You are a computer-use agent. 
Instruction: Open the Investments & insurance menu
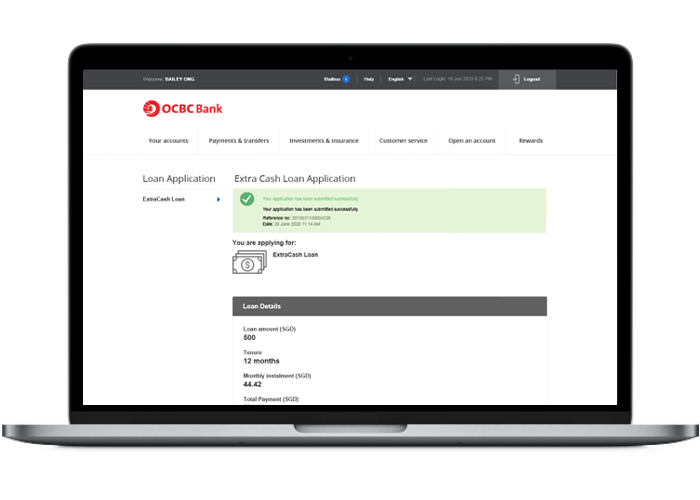pos(324,141)
